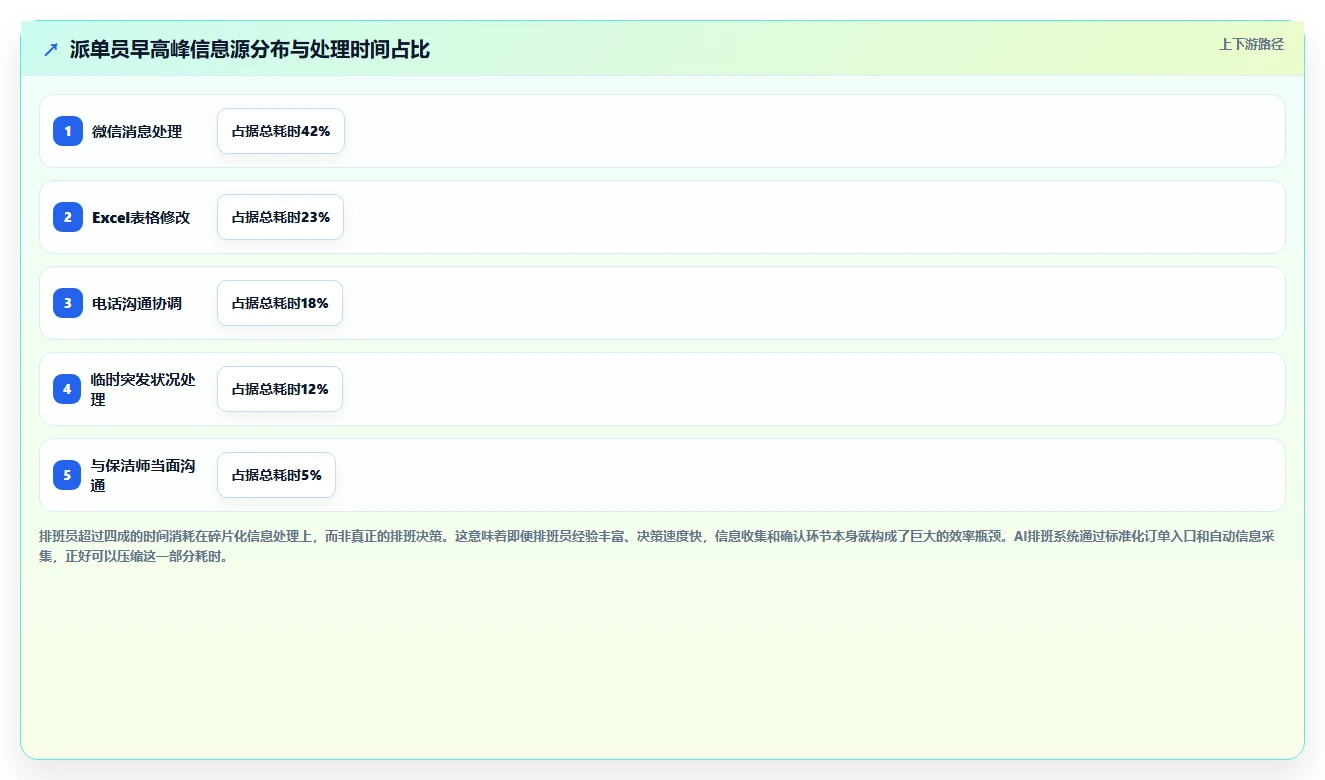Image resolution: width=1325 pixels, height=780 pixels.
Task: Click the 占据总耗时12% pill
Action: [280, 389]
